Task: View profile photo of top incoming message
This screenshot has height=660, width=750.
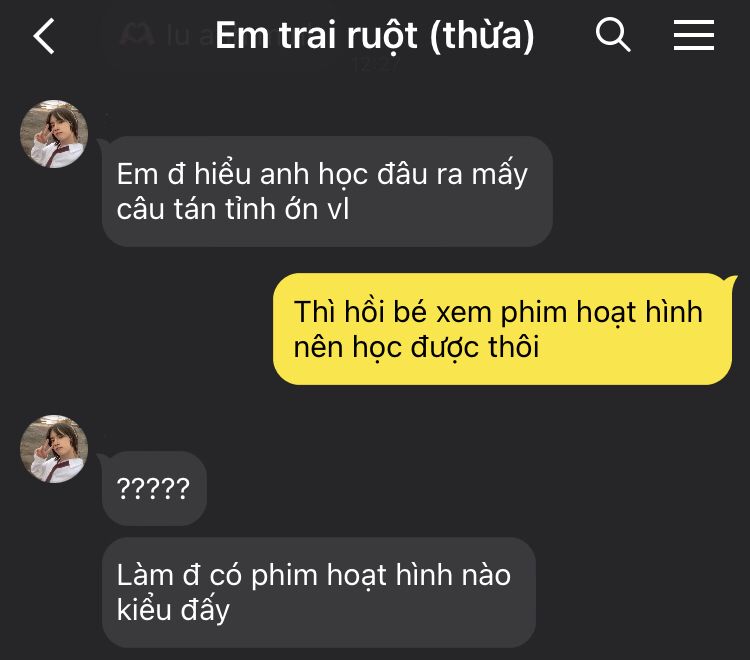Action: [54, 134]
